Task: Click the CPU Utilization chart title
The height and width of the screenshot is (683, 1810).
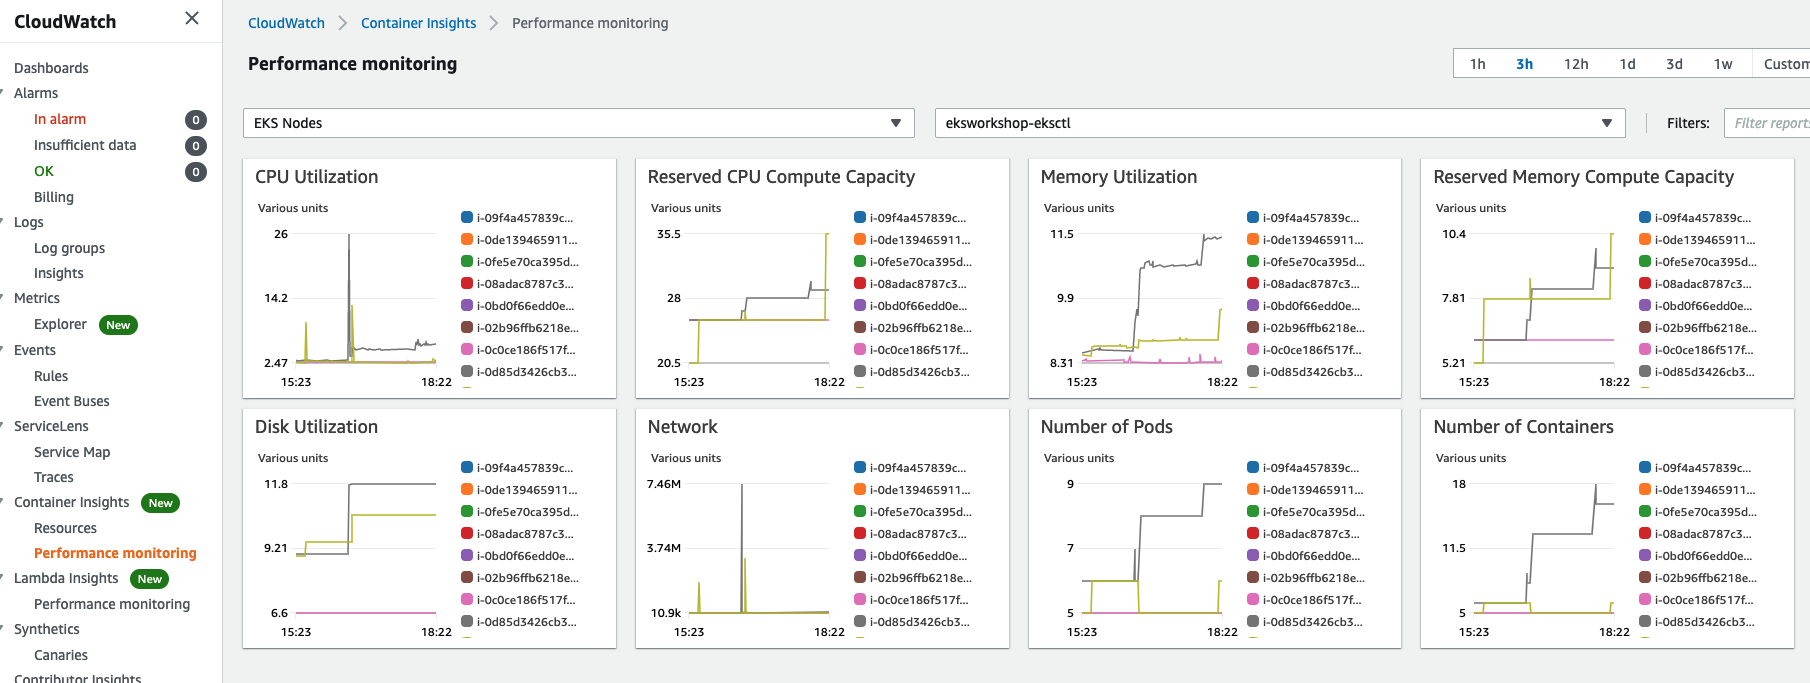Action: (316, 177)
